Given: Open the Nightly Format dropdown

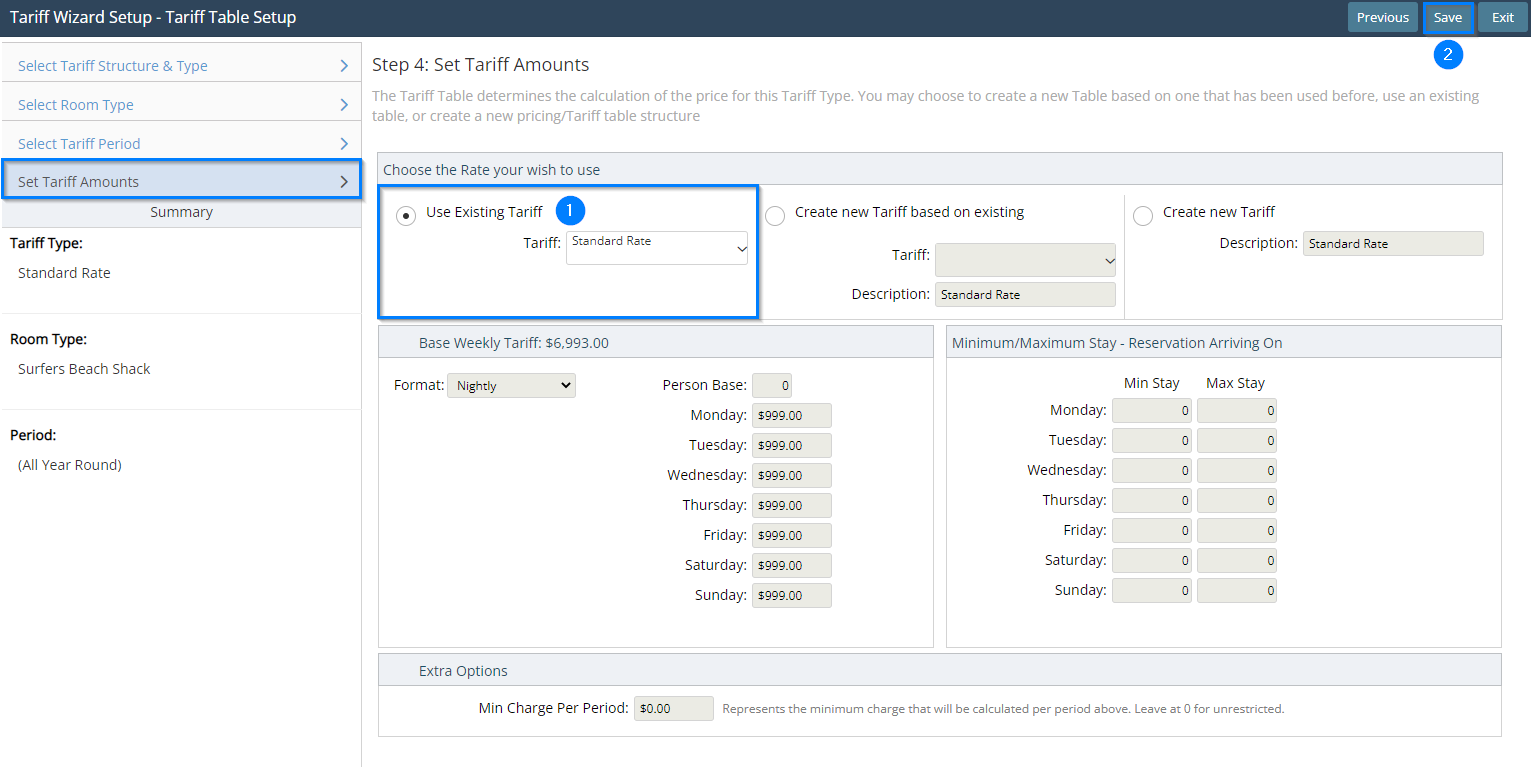Looking at the screenshot, I should coord(511,386).
